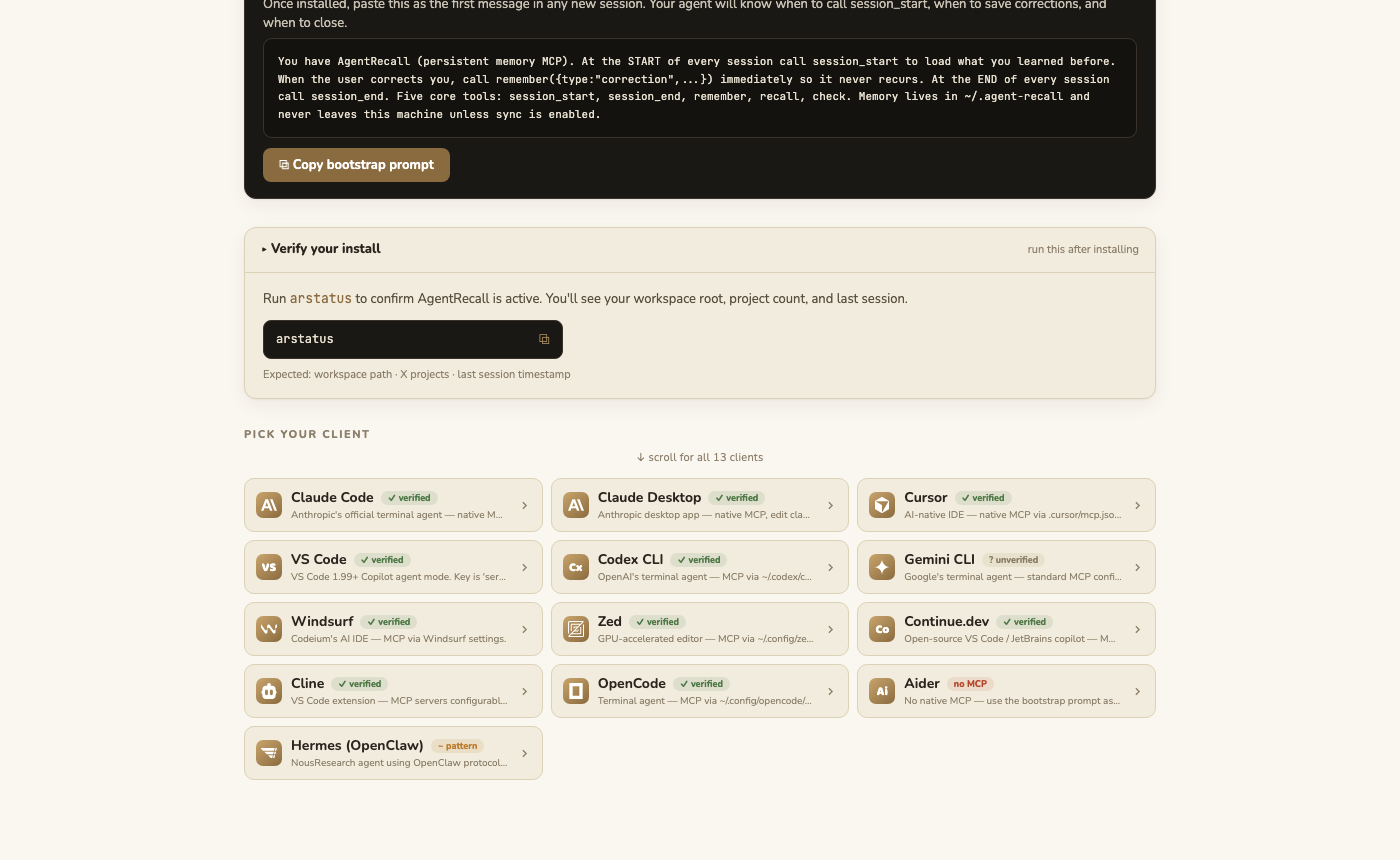Click the Cursor cube icon
This screenshot has height=860, width=1400.
[x=882, y=505]
